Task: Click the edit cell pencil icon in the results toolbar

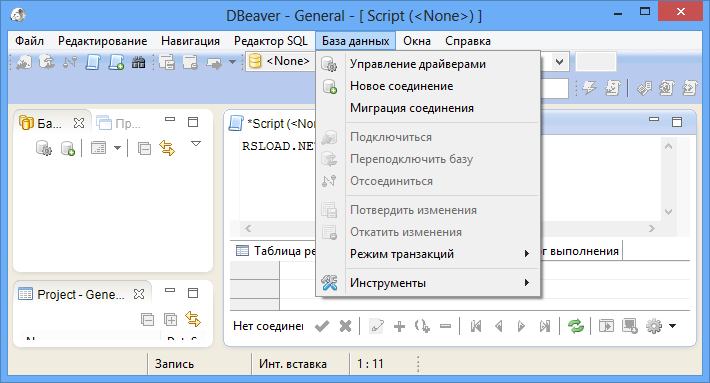Action: [x=376, y=326]
